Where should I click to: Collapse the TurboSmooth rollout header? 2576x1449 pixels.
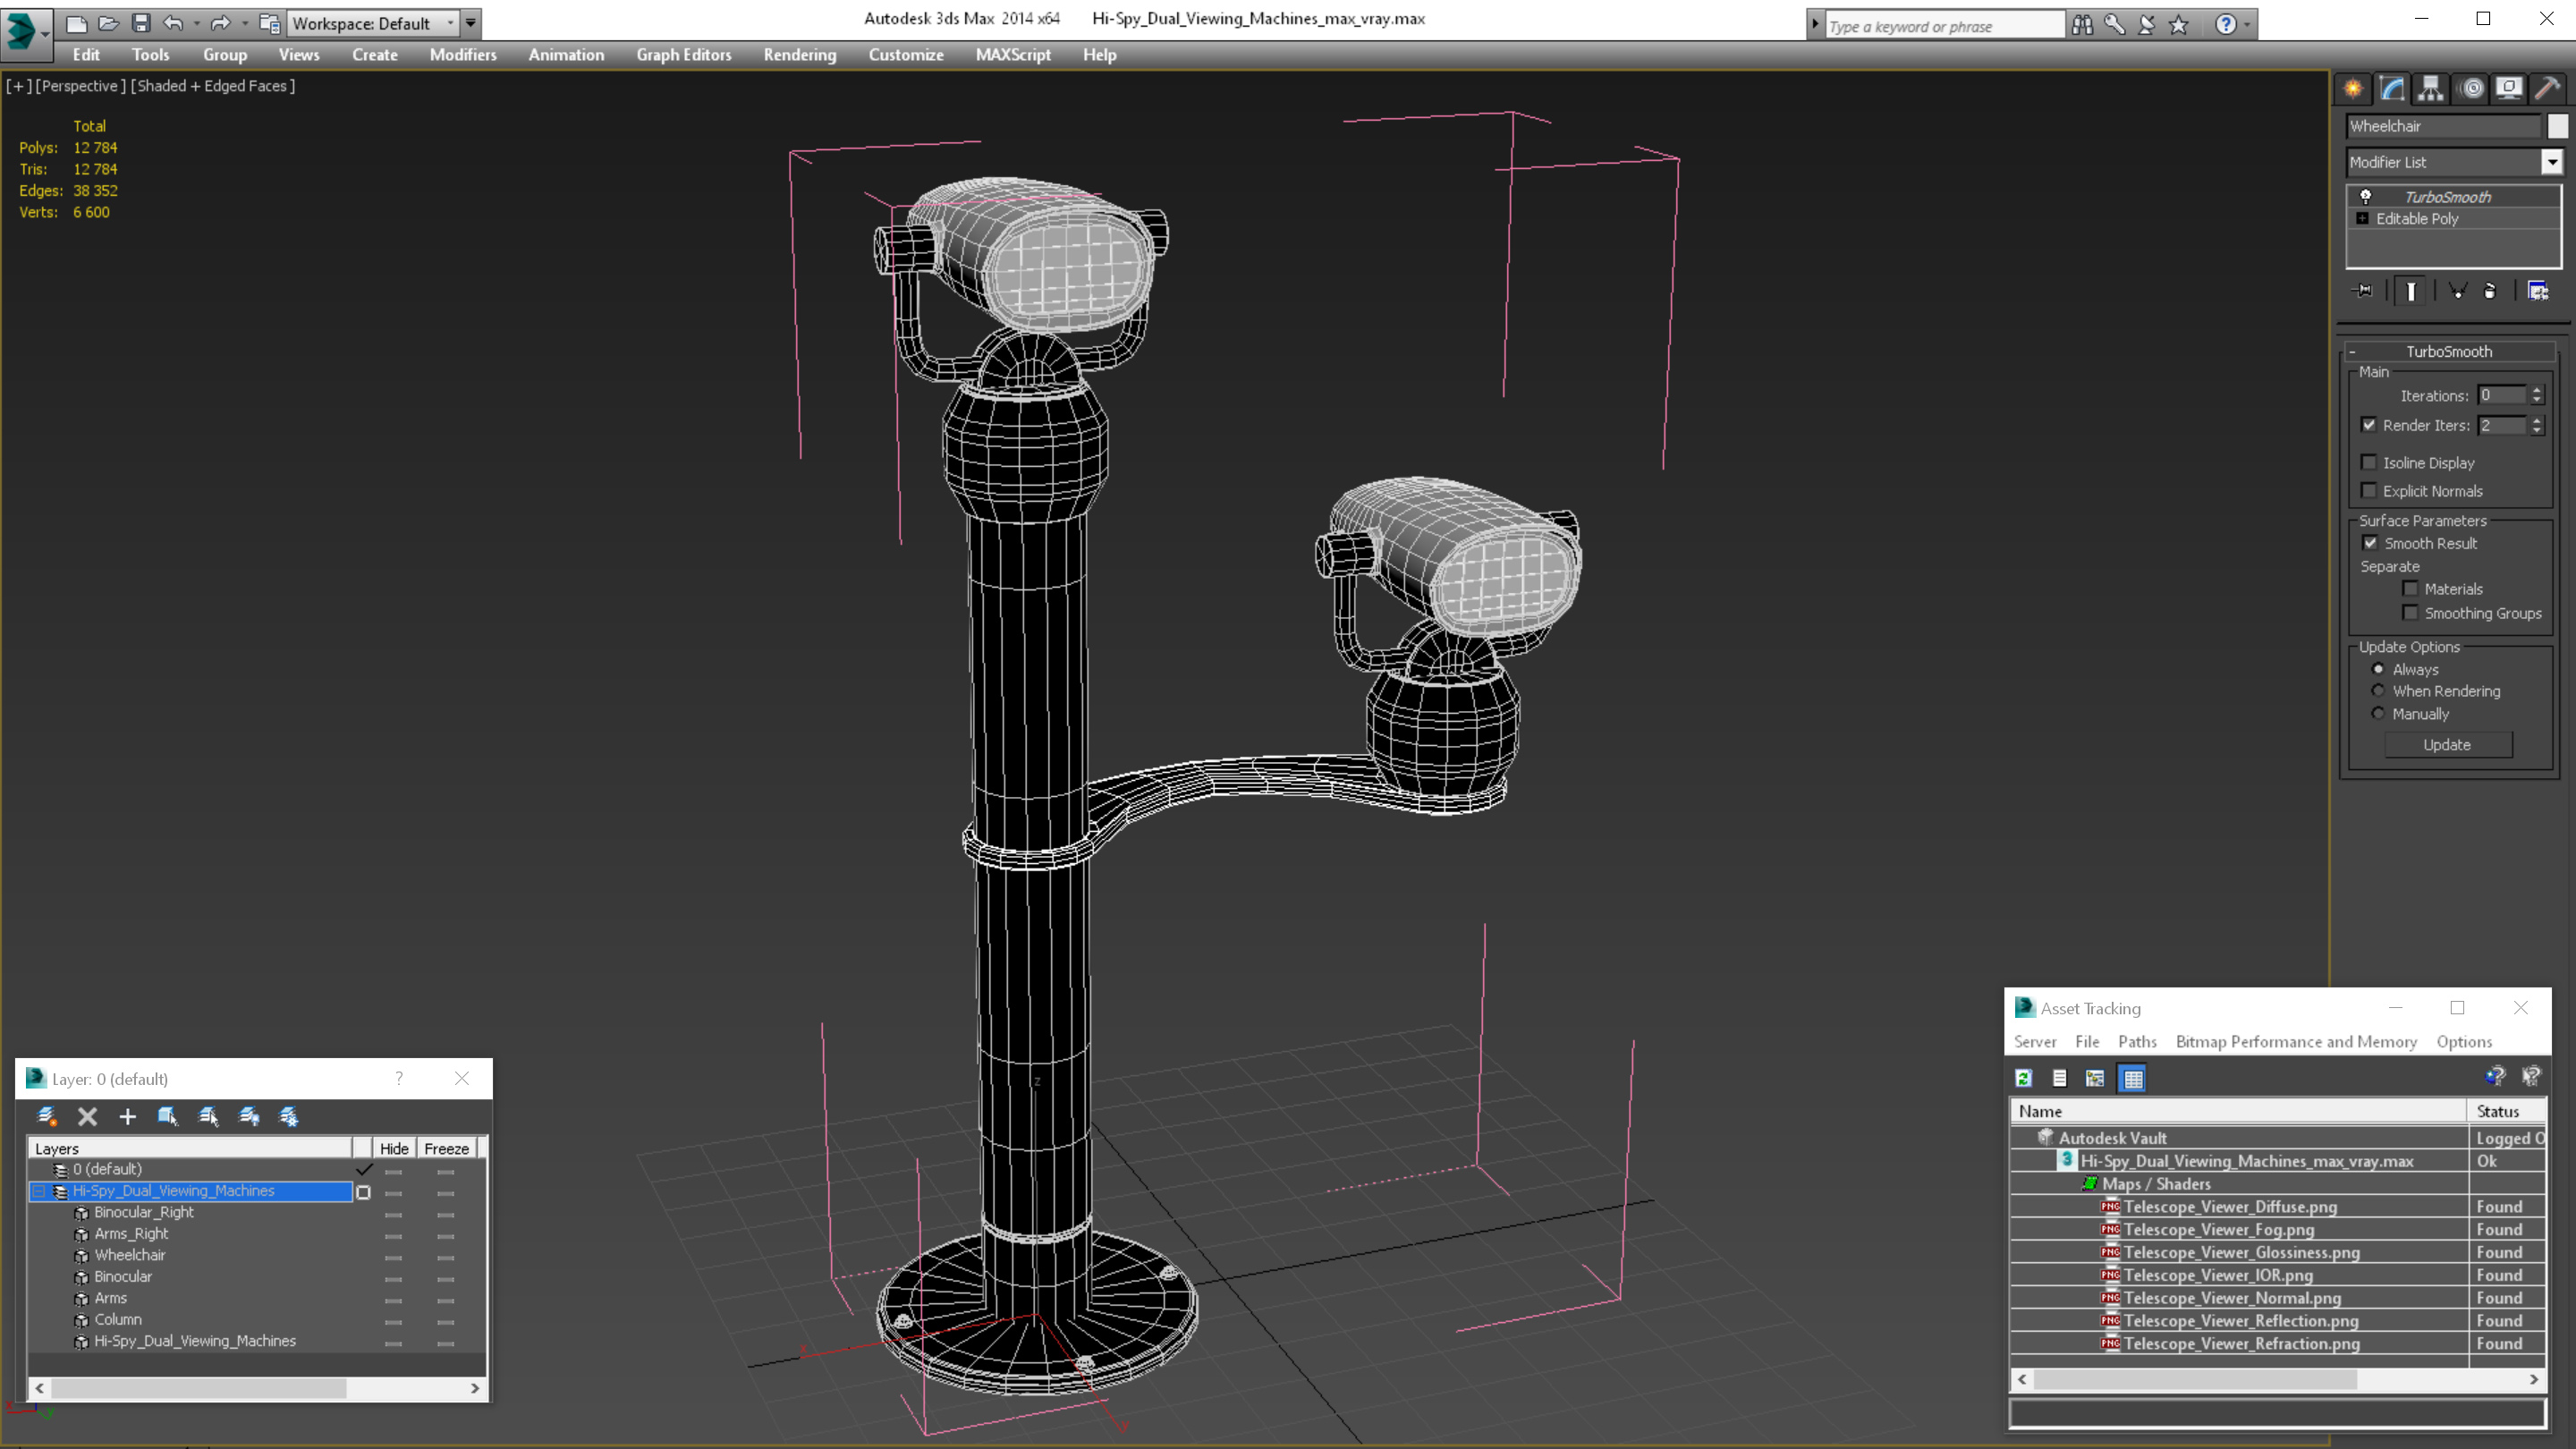(2450, 351)
